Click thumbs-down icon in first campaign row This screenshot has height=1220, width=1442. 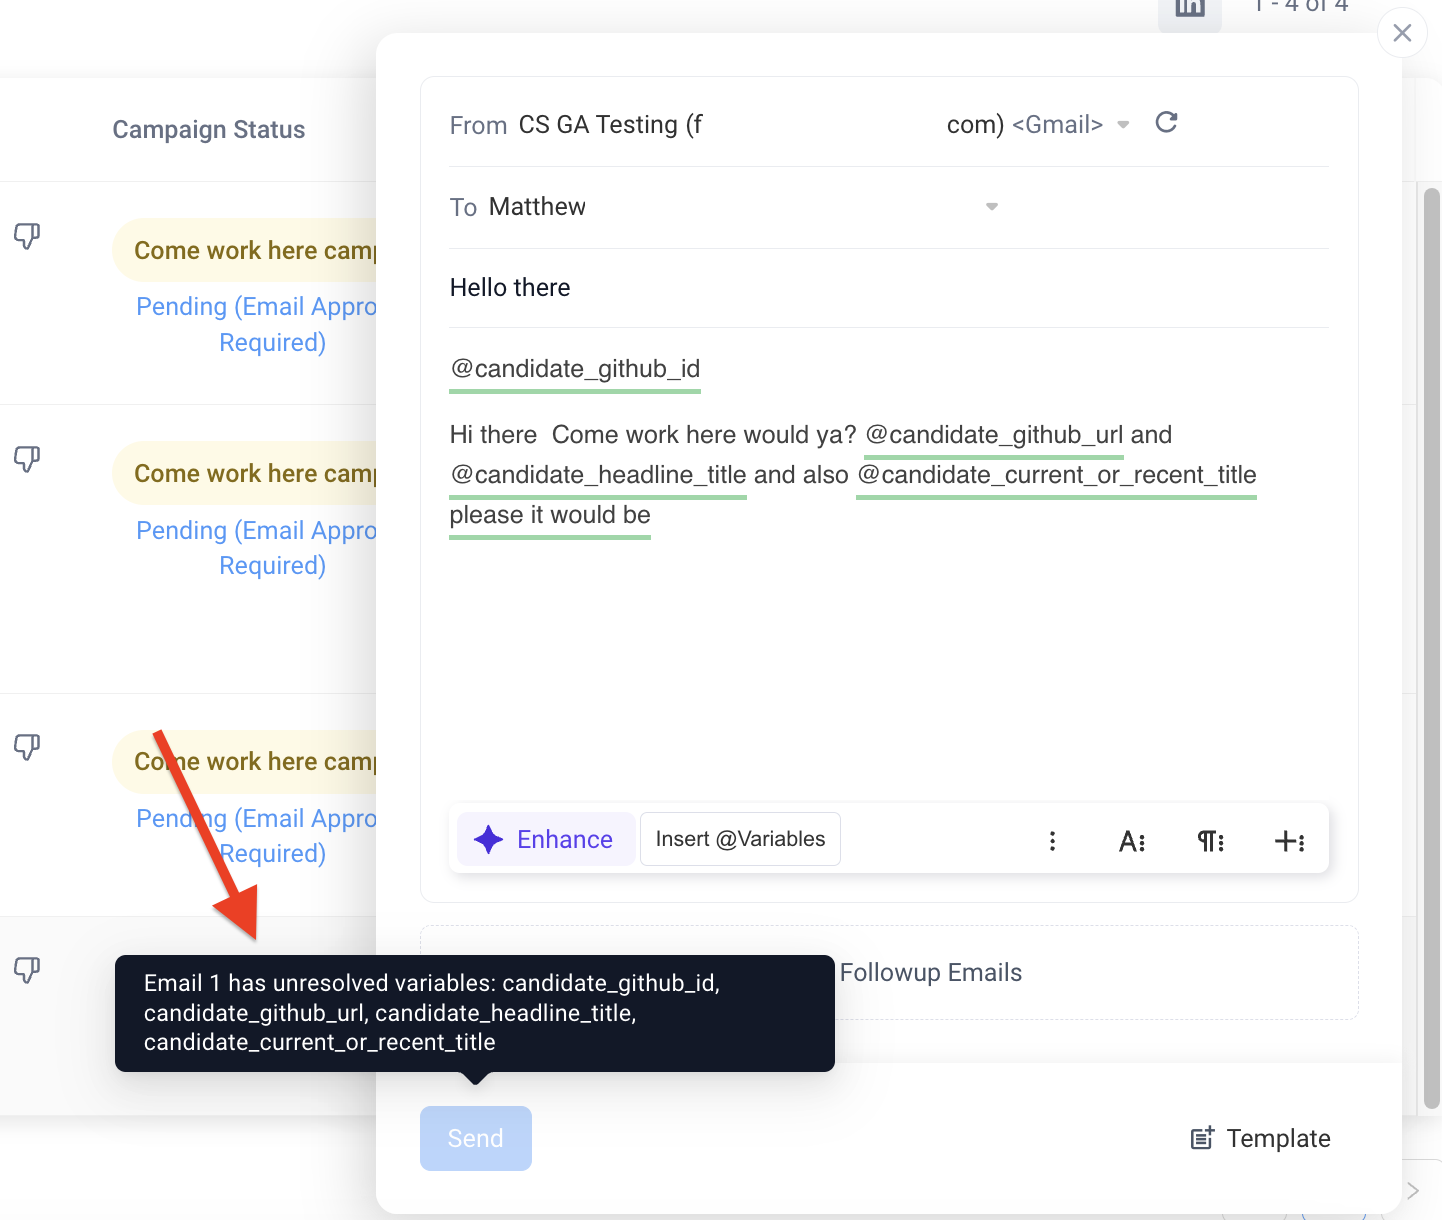click(x=27, y=236)
